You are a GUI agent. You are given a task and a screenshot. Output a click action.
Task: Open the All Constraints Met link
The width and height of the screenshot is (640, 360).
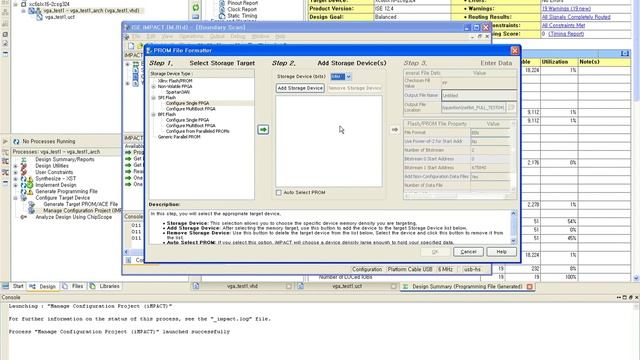point(563,25)
